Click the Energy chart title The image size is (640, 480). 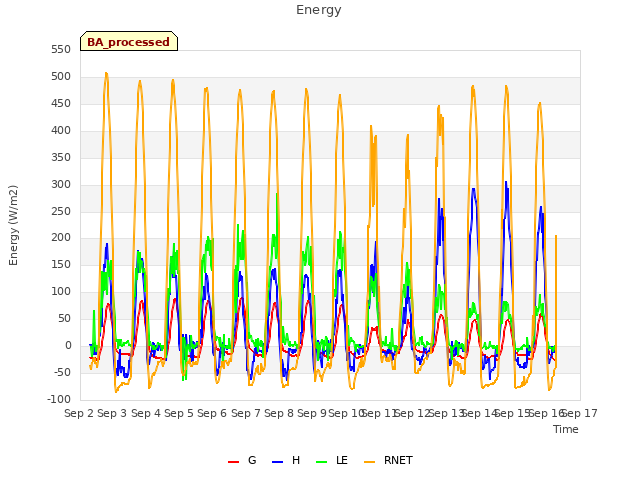click(x=318, y=10)
